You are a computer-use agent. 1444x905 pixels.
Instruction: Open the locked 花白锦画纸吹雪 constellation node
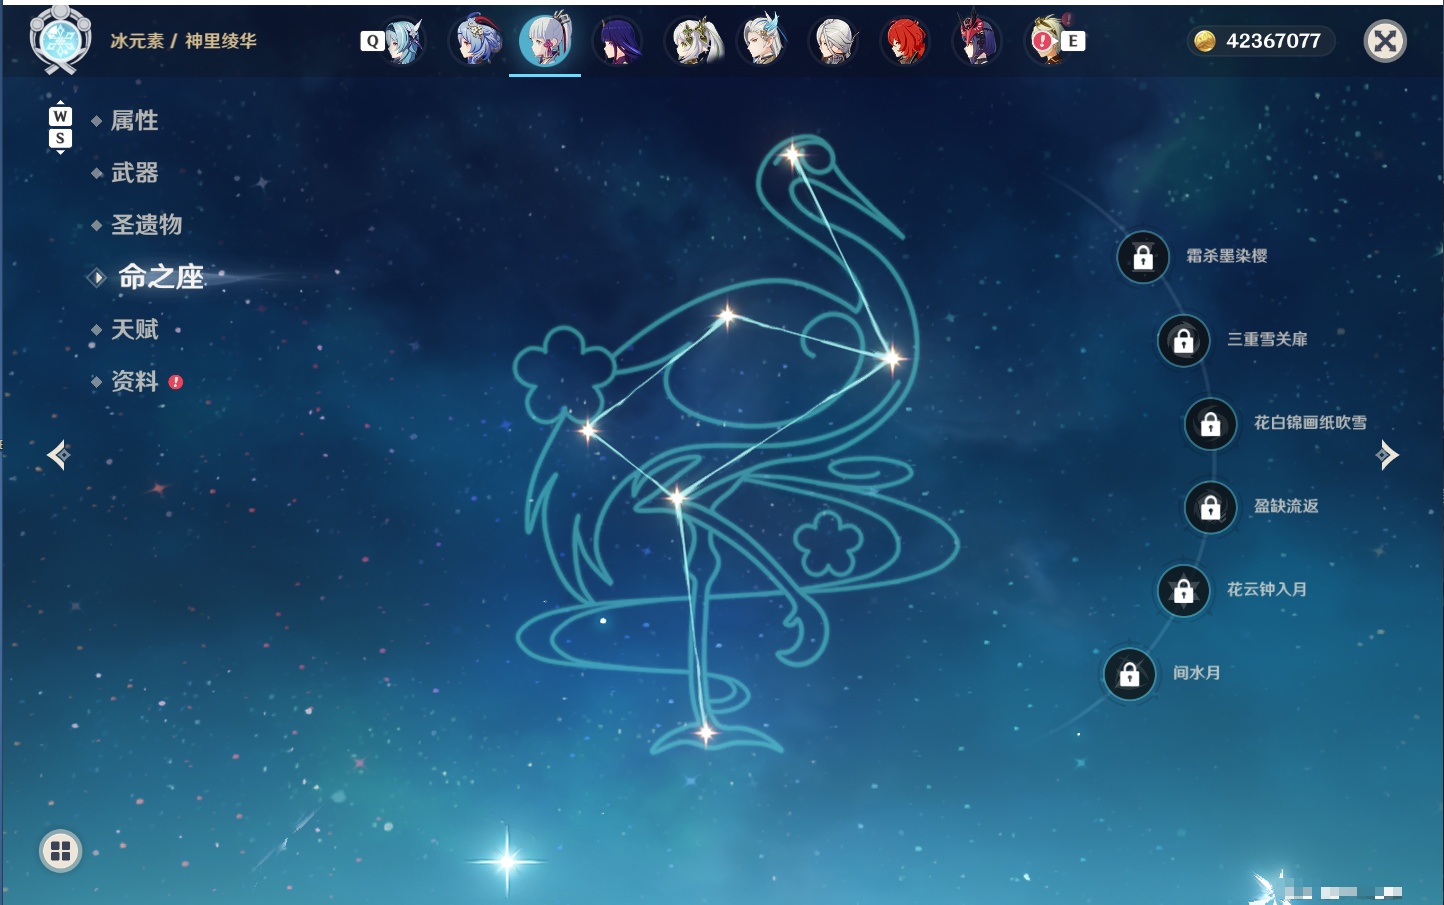[1210, 424]
